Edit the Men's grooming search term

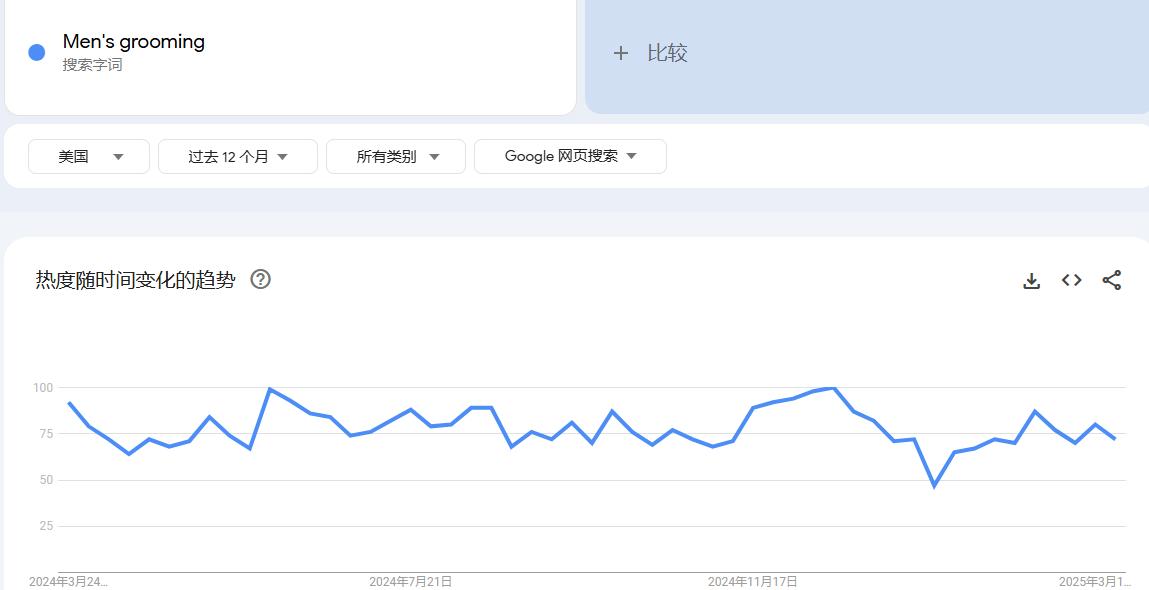pyautogui.click(x=134, y=42)
